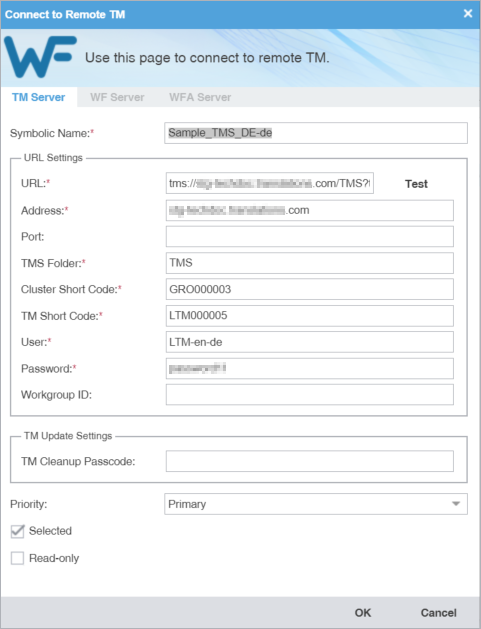
Task: Click the TM Update Settings group title
Action: pyautogui.click(x=68, y=436)
